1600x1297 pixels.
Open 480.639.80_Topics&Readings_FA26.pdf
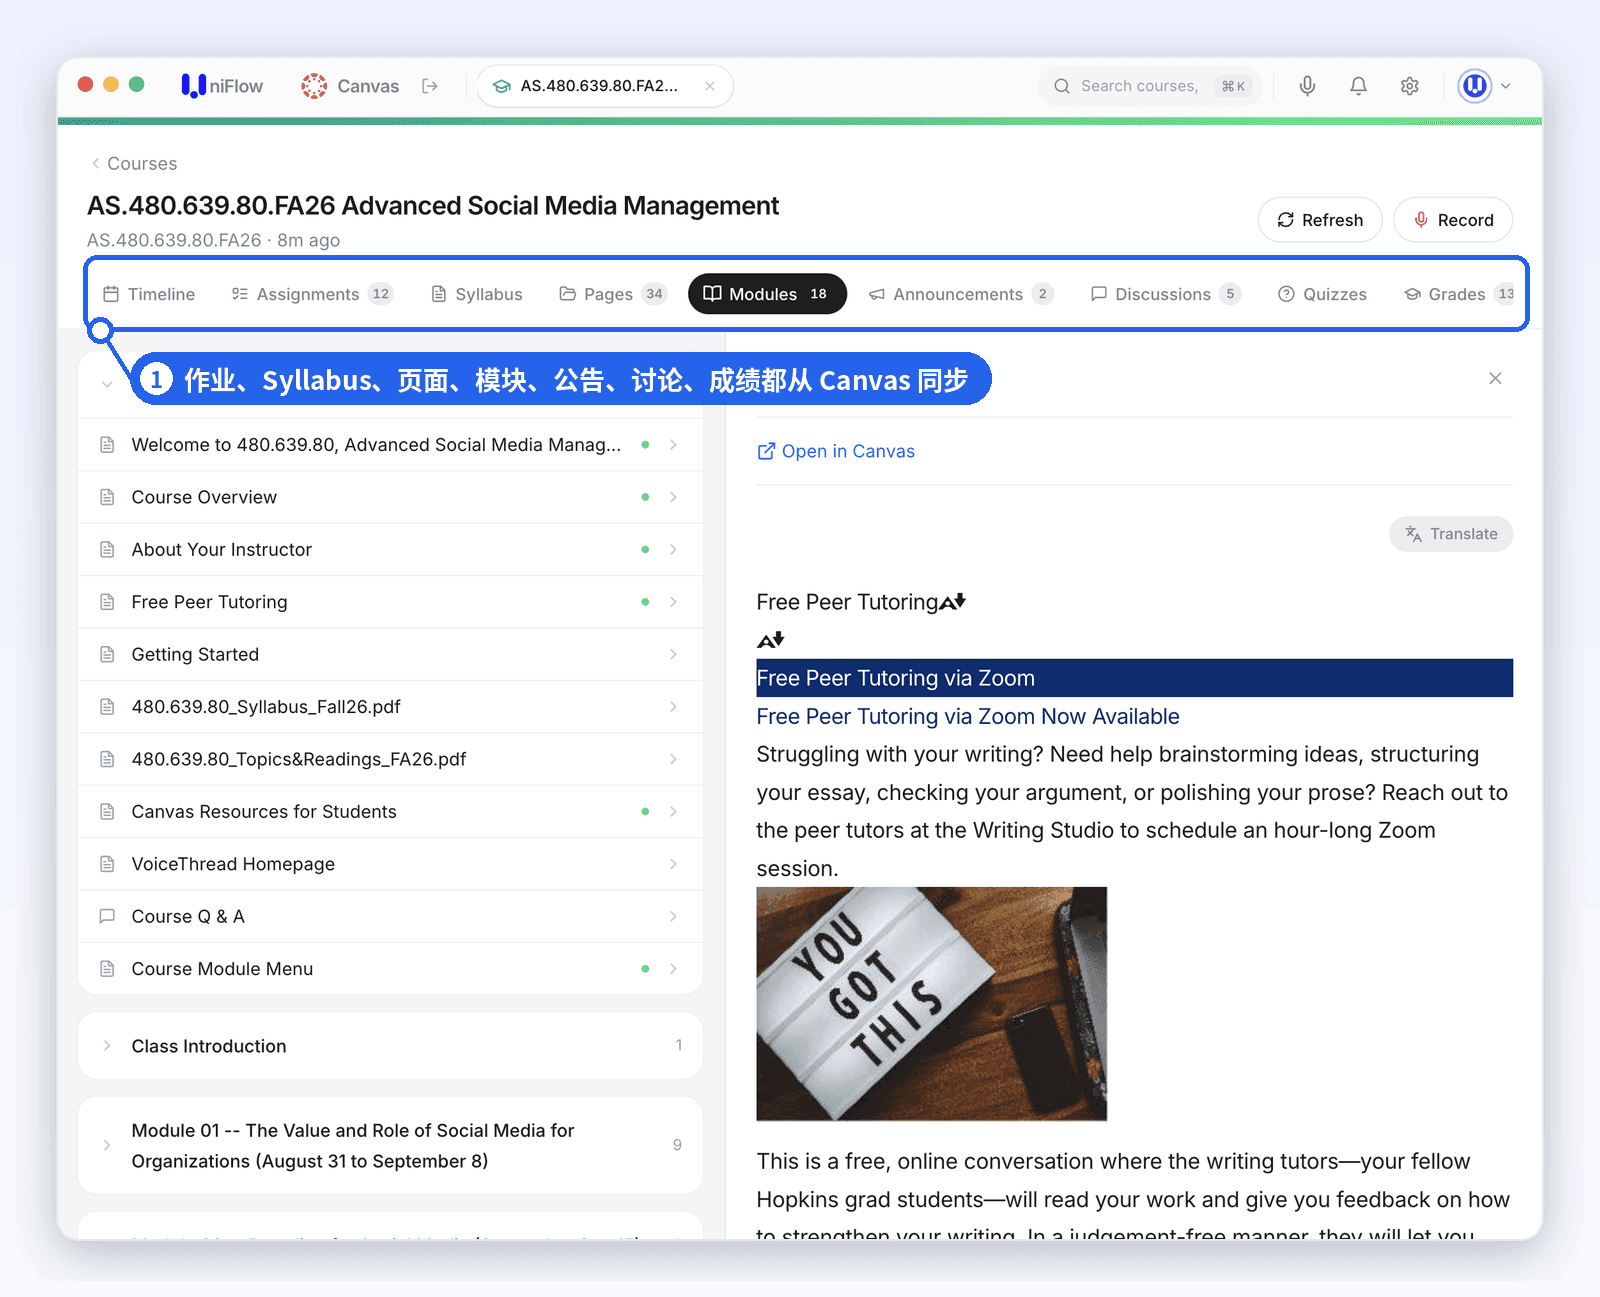tap(390, 759)
